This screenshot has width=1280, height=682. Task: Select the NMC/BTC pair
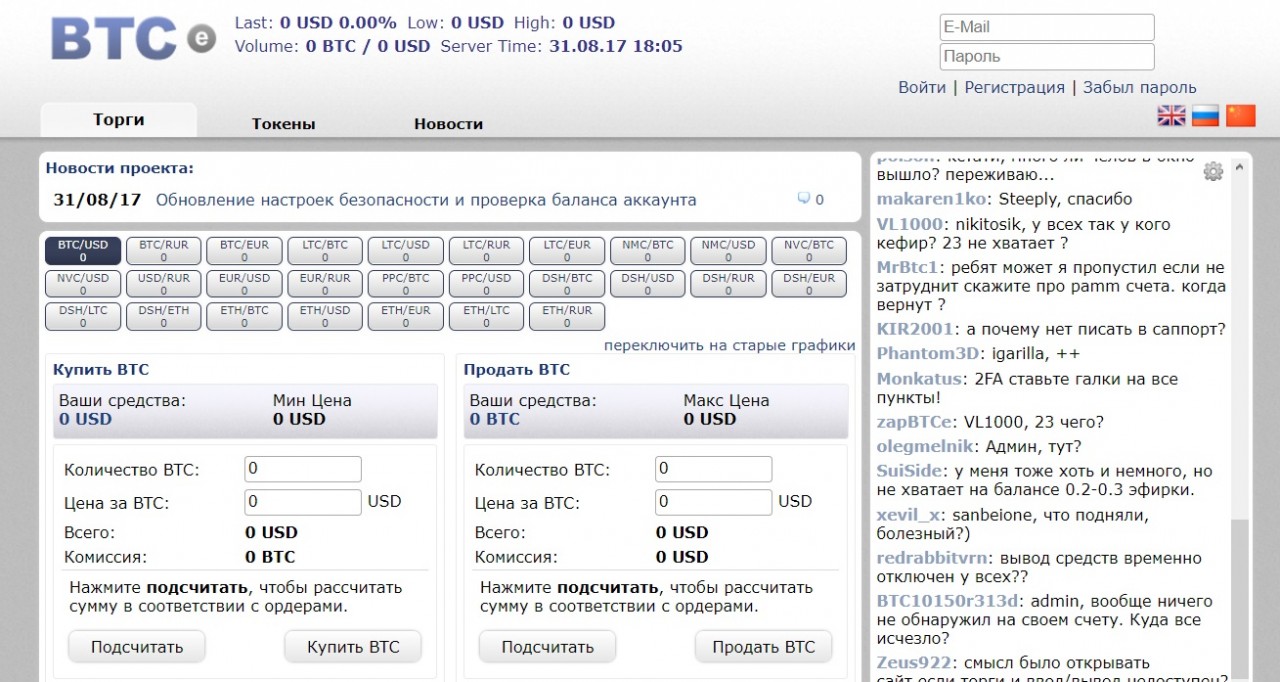pos(648,251)
